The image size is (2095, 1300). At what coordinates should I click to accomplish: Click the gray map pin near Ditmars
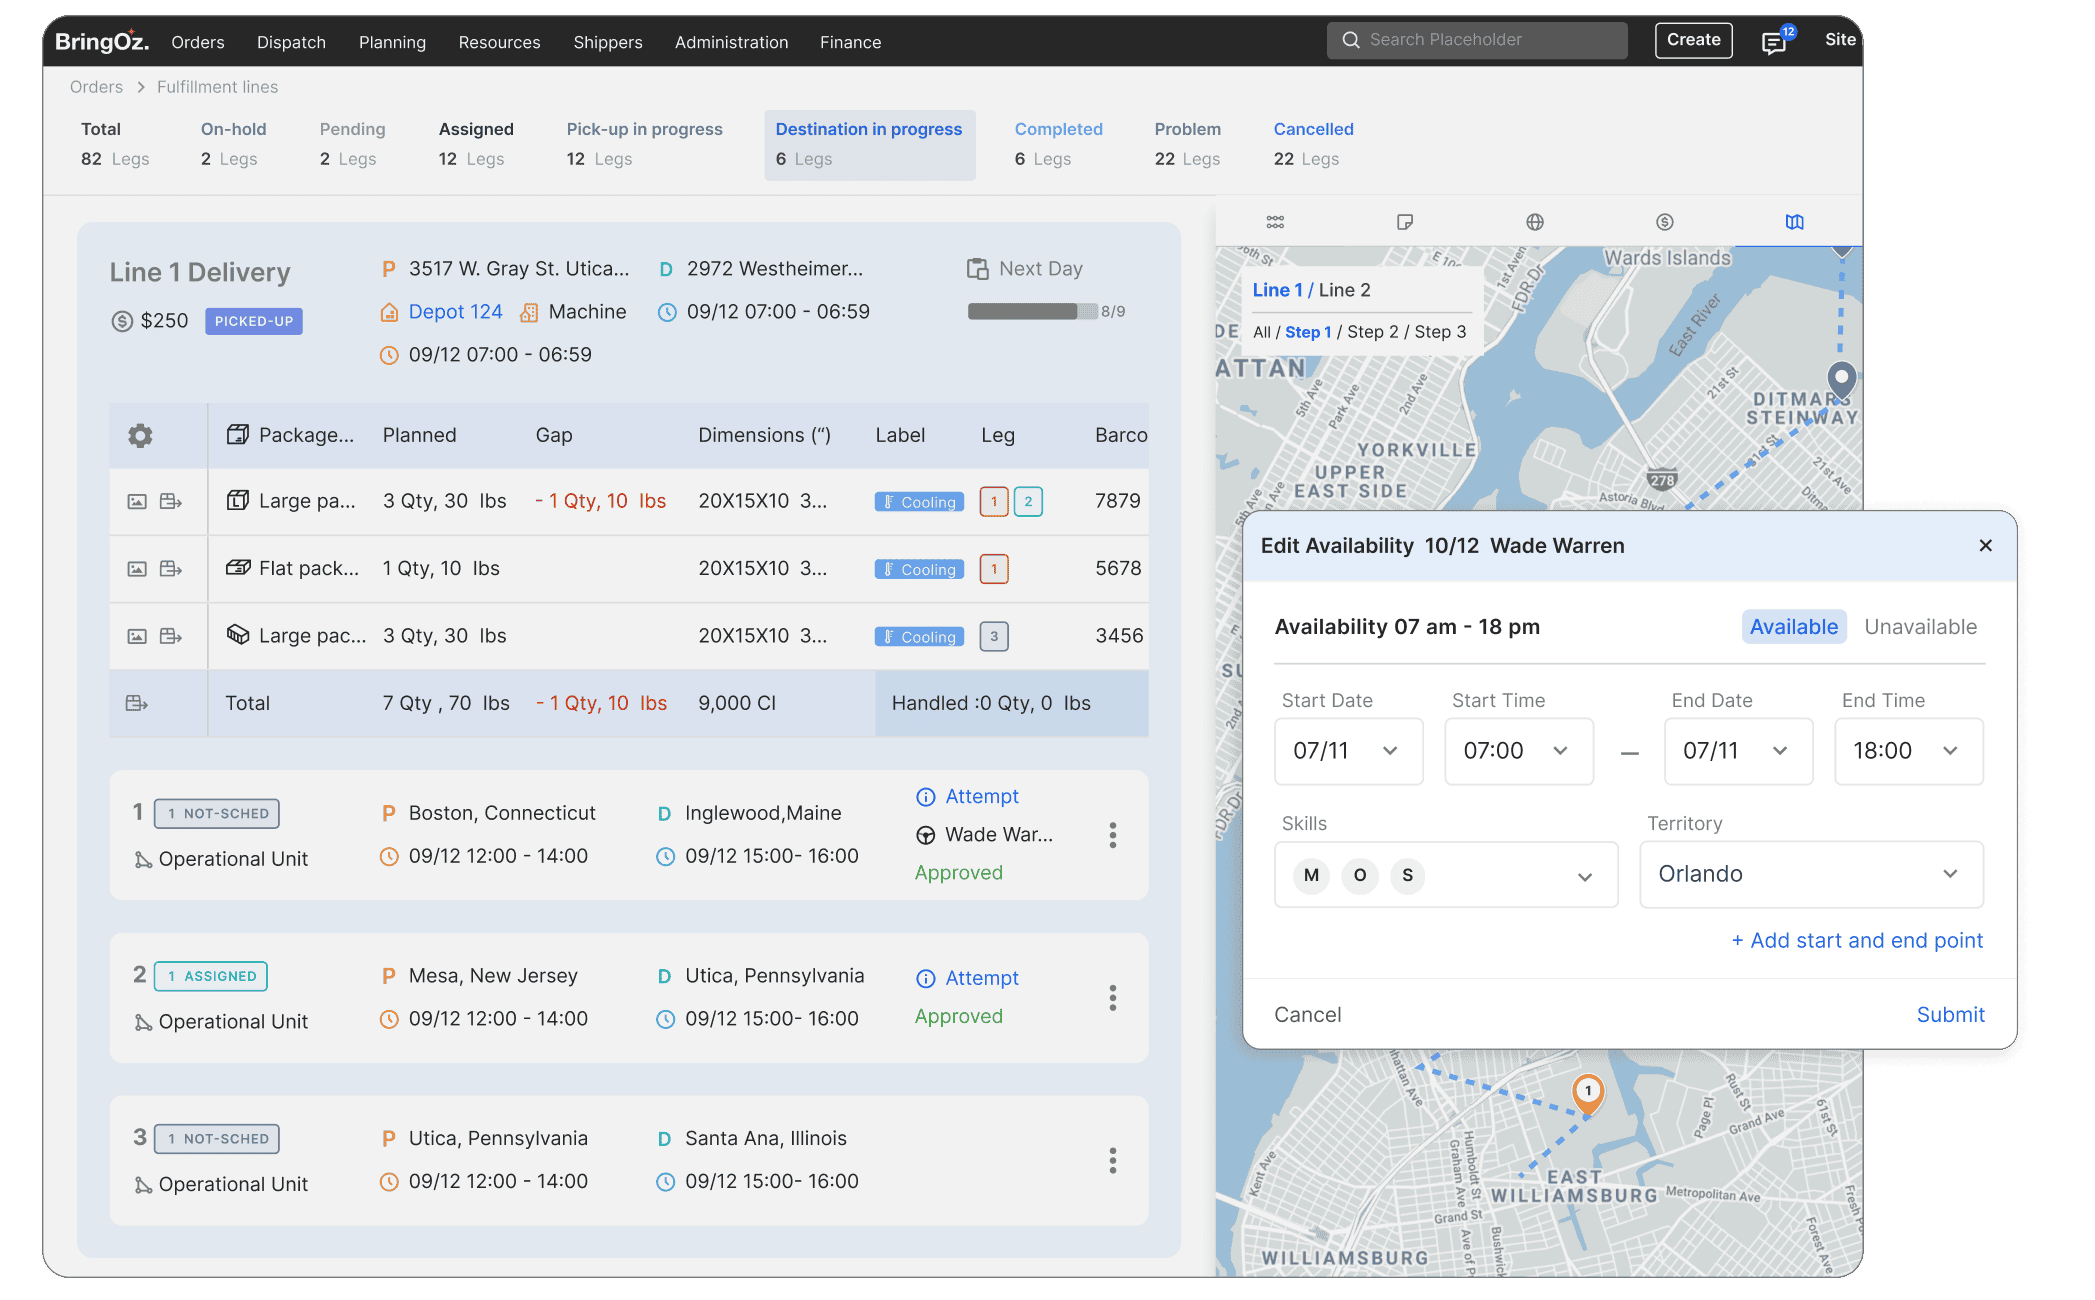pyautogui.click(x=1841, y=381)
